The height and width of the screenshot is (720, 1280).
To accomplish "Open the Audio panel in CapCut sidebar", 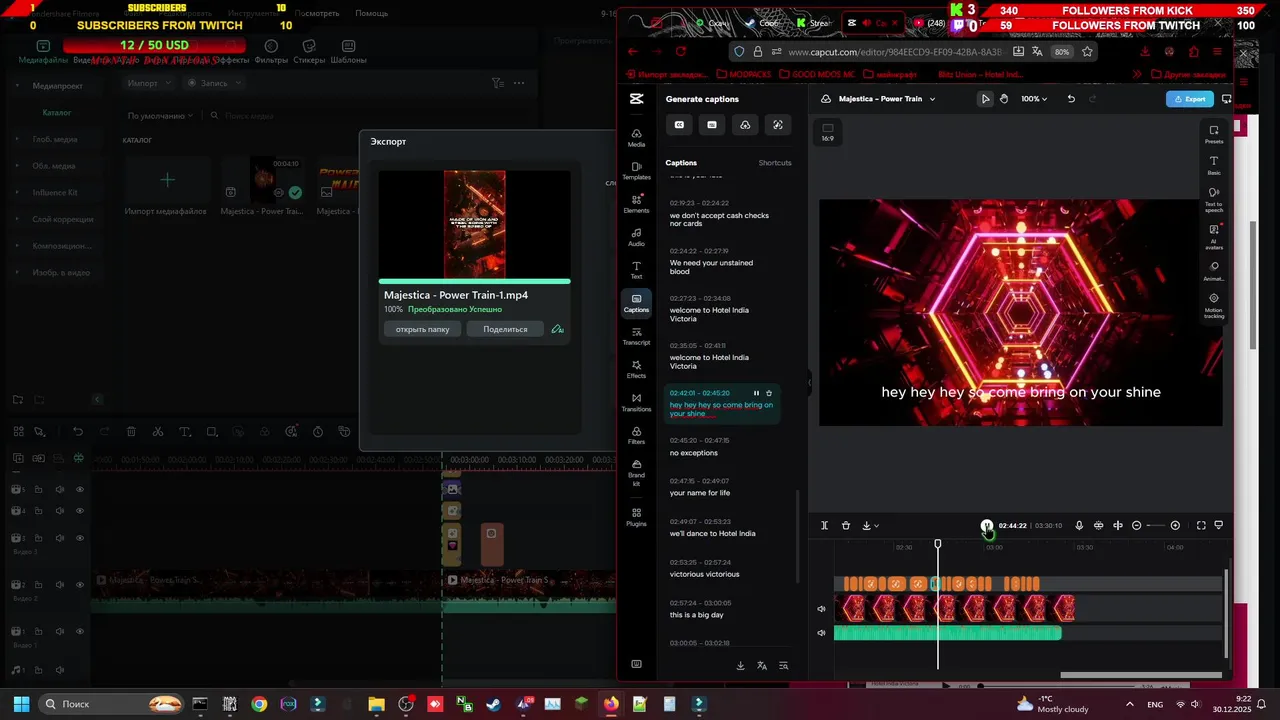I will coord(636,237).
